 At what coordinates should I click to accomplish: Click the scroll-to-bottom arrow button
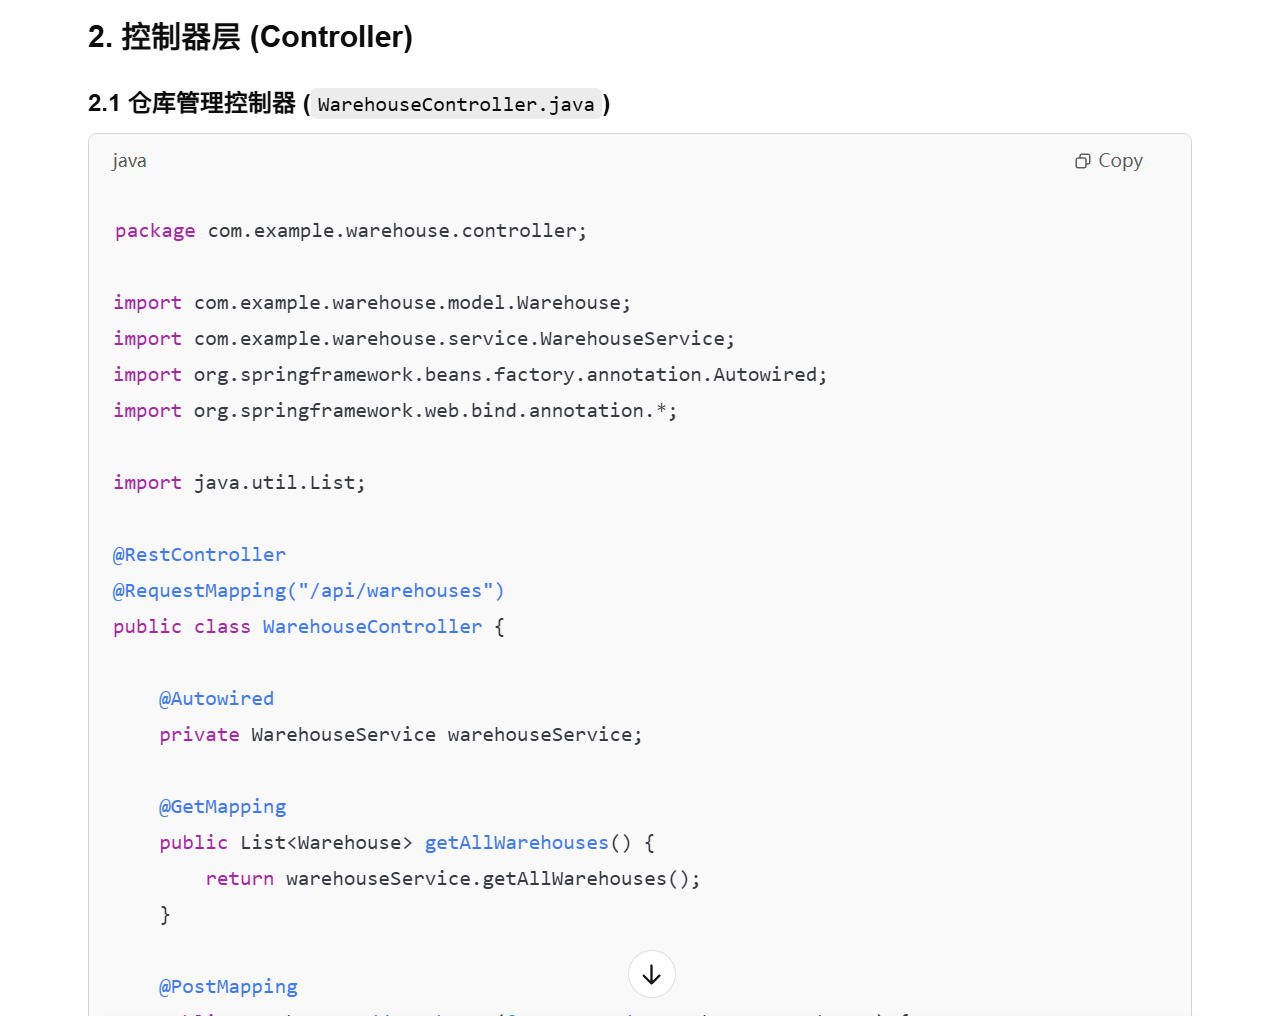point(652,974)
